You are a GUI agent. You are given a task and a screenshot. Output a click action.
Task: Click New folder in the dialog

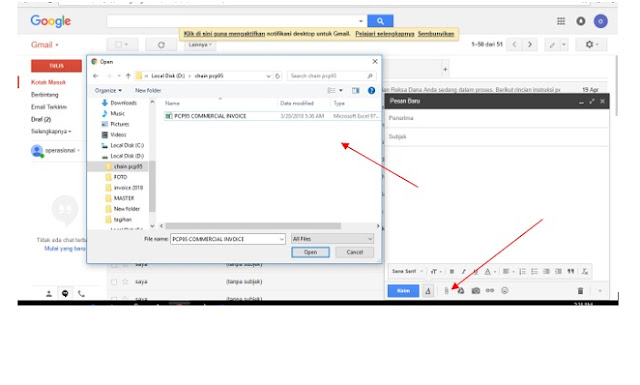point(148,91)
